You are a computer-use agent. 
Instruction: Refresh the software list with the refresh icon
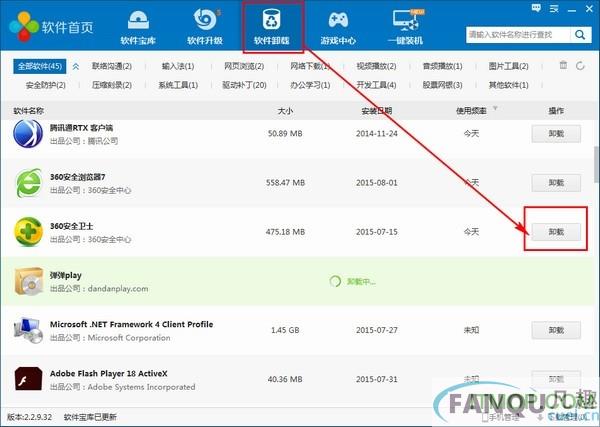[x=580, y=65]
